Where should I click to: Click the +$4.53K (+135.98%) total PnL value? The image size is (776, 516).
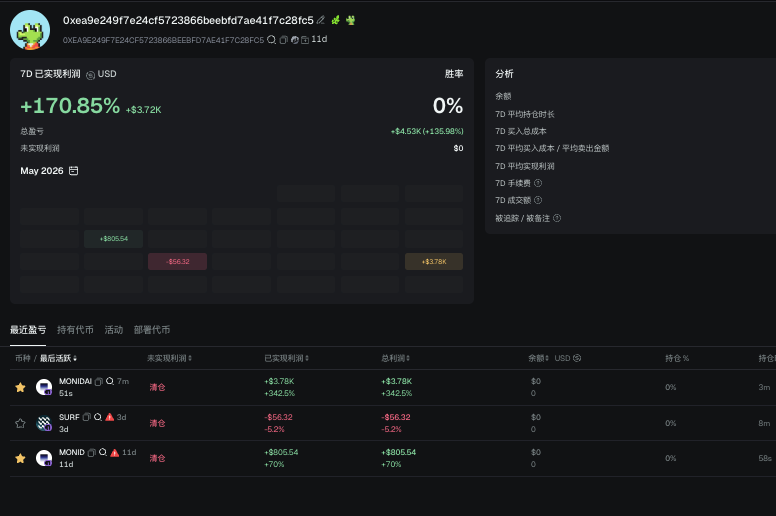pyautogui.click(x=427, y=131)
